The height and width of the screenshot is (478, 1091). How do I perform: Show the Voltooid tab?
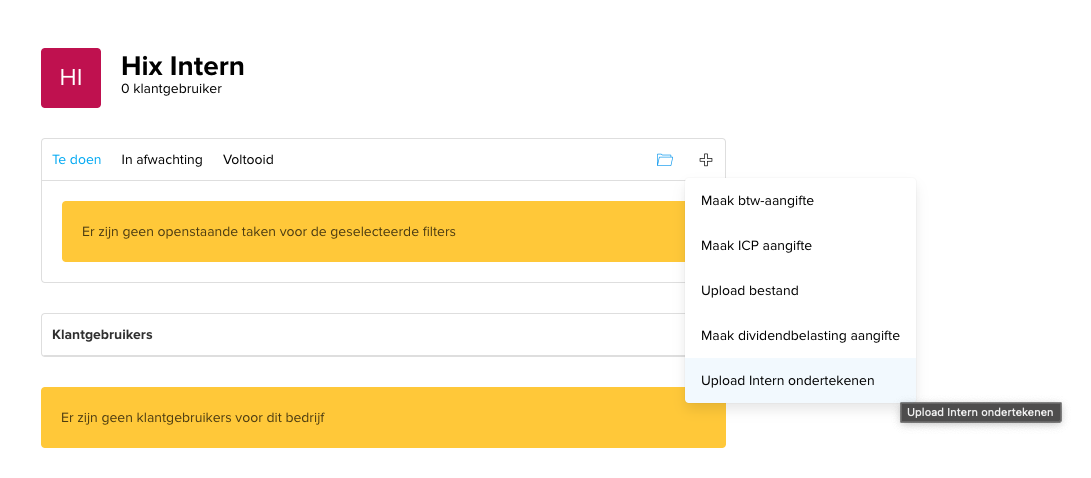248,160
